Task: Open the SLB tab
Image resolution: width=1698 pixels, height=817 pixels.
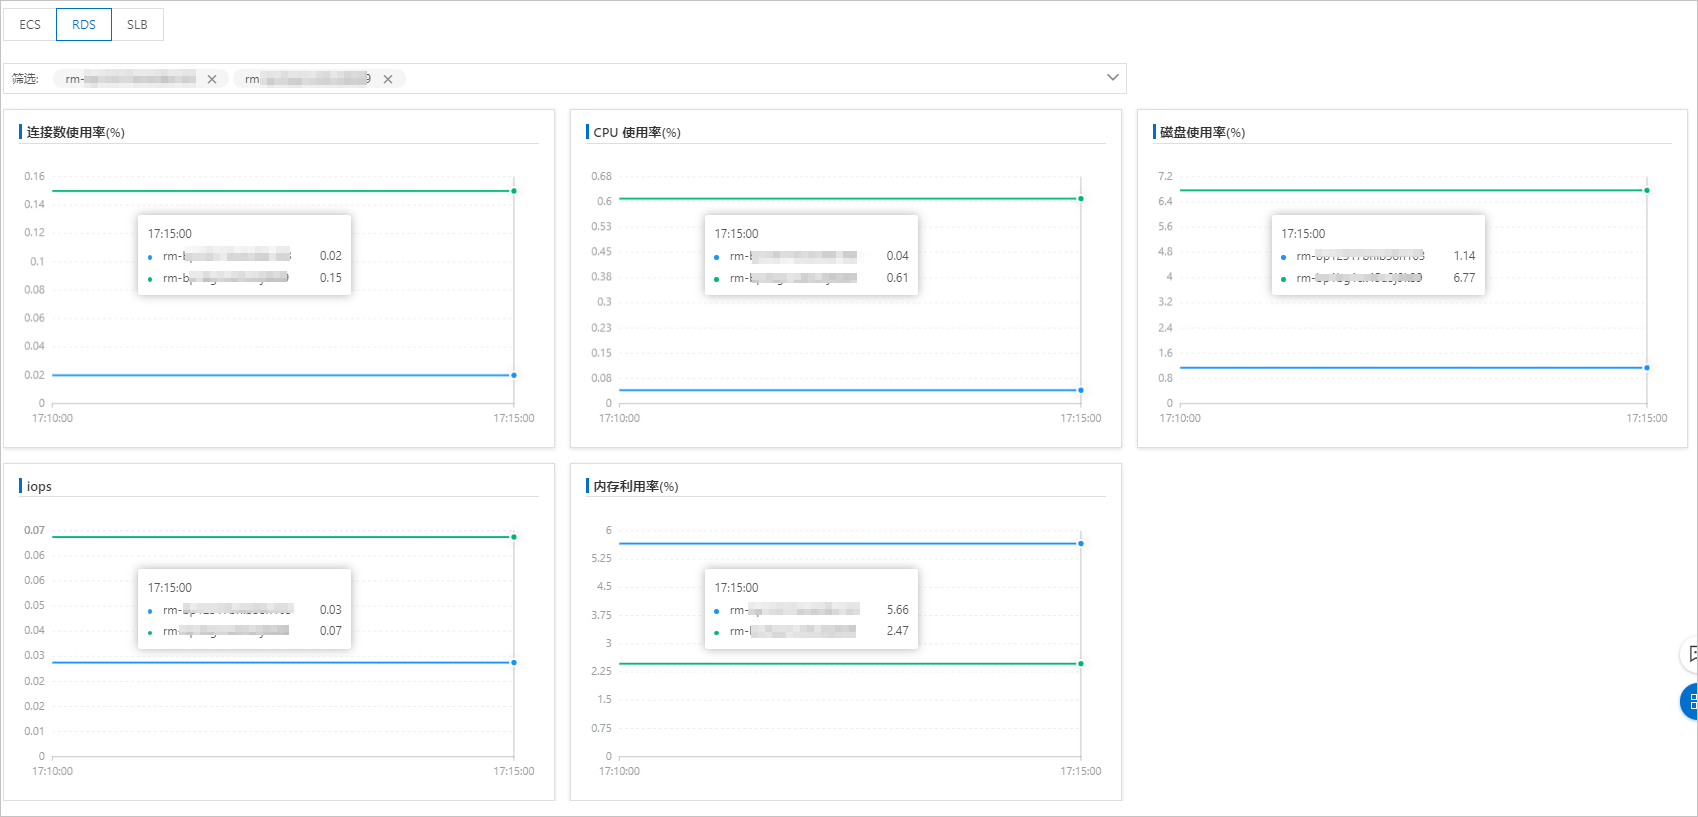Action: click(x=137, y=25)
